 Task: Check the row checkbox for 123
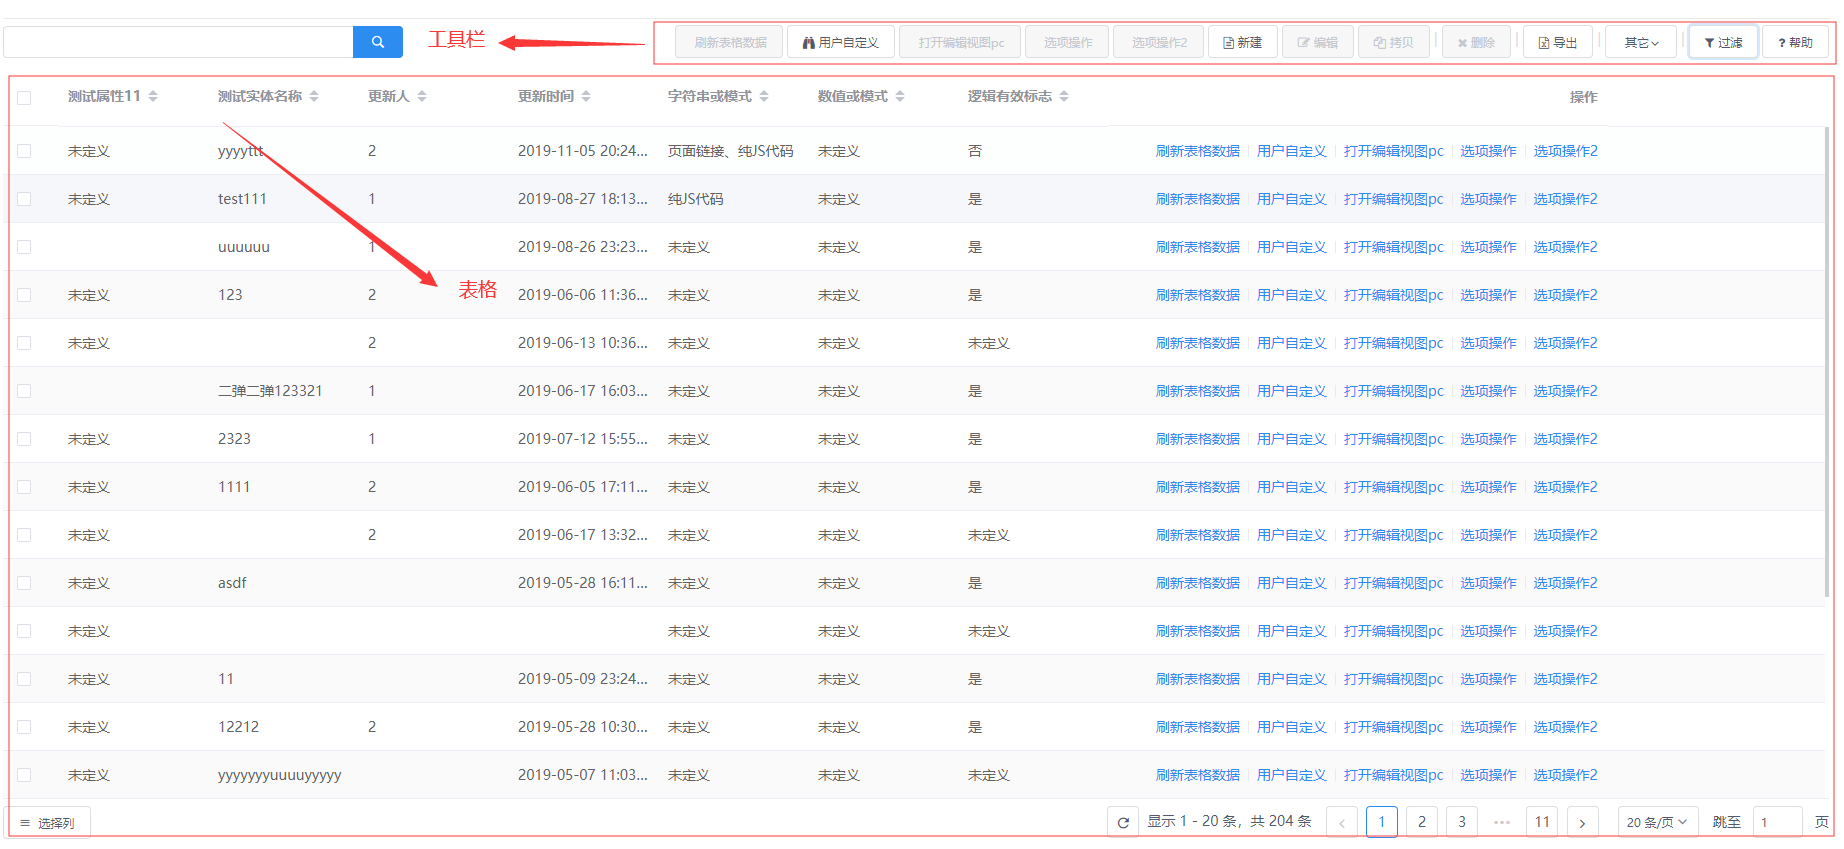pyautogui.click(x=24, y=295)
